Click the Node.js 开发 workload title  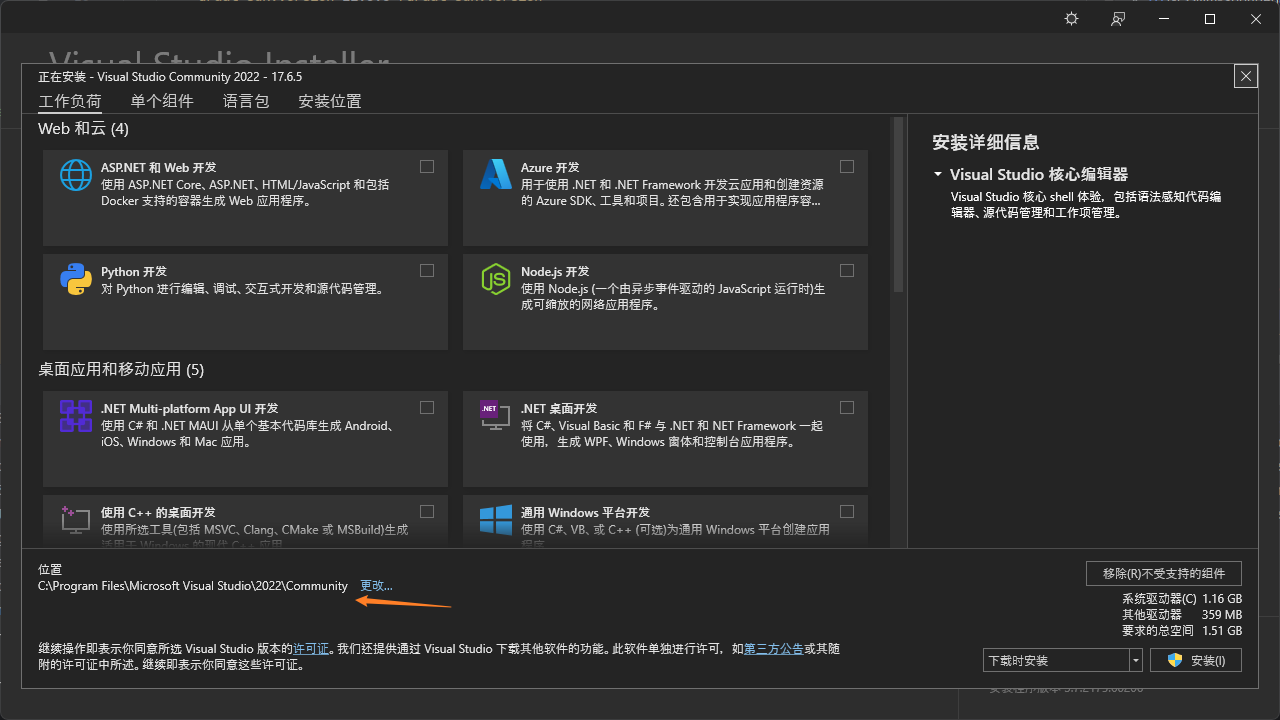pyautogui.click(x=555, y=272)
